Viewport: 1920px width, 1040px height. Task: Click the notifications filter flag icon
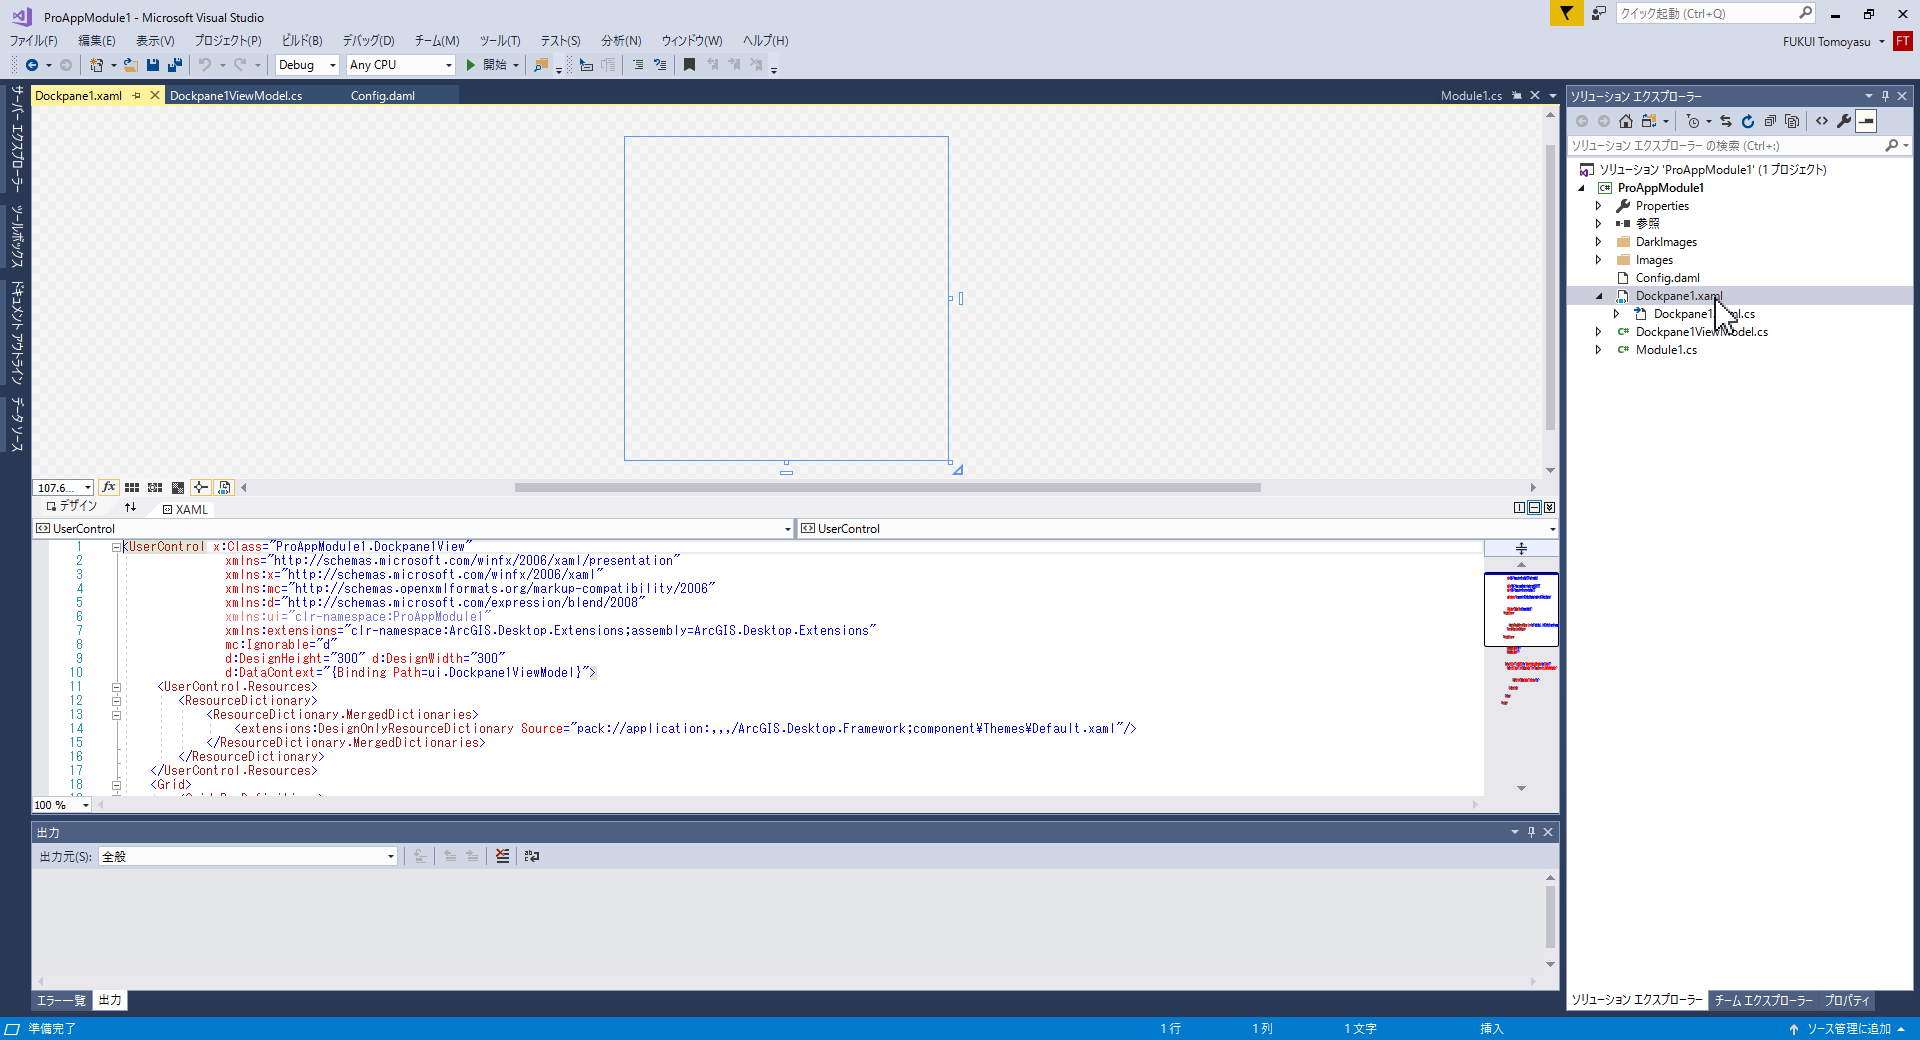1566,13
